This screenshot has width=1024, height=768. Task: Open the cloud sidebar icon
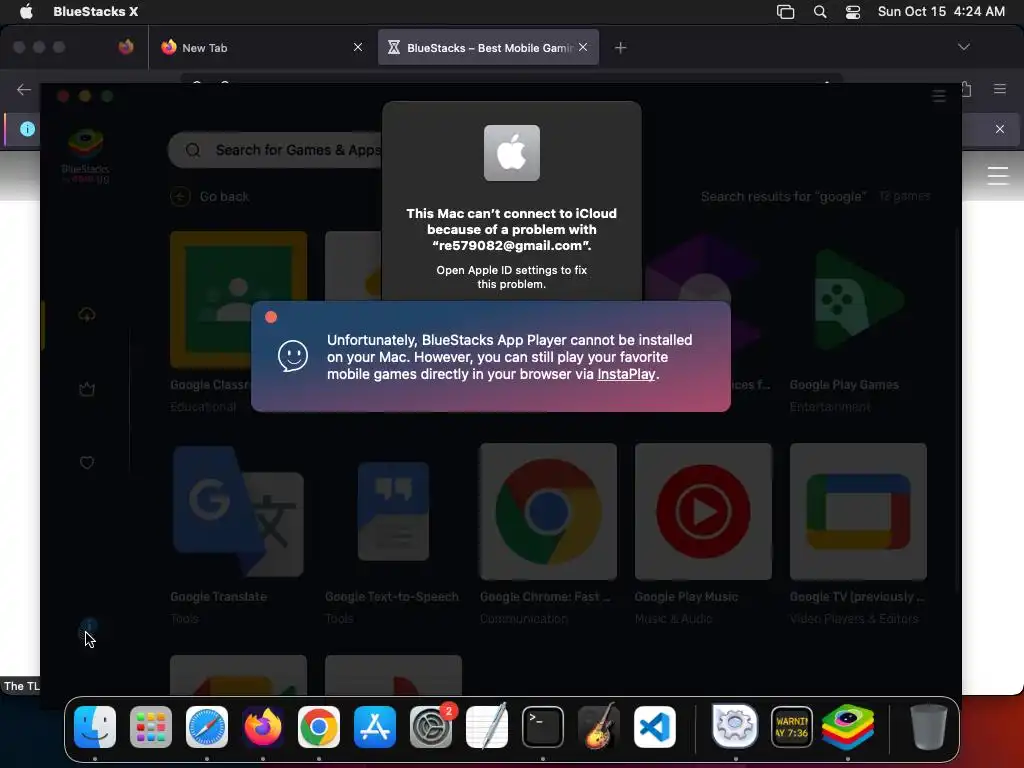coord(87,315)
